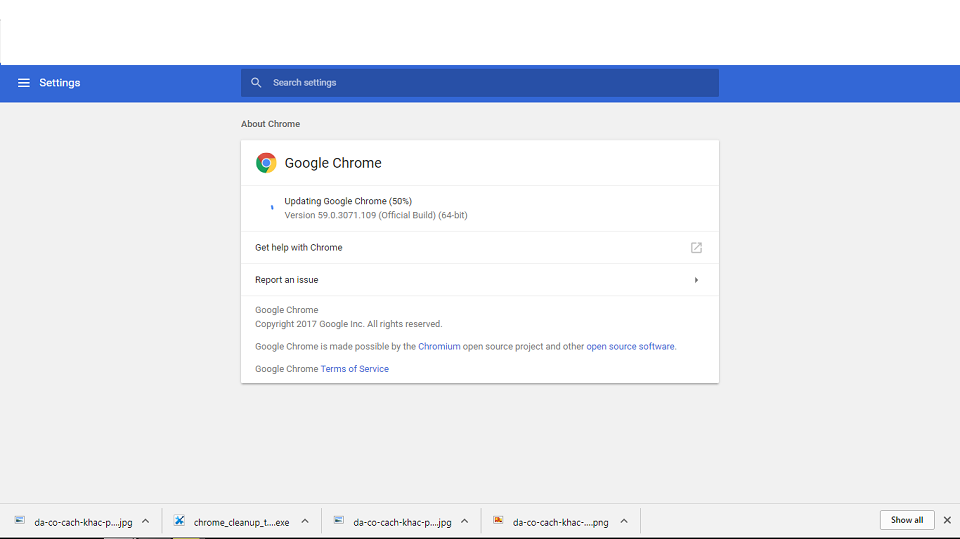Image resolution: width=960 pixels, height=539 pixels.
Task: Open first da-co-cach-khac-p....jpg download
Action: point(83,522)
